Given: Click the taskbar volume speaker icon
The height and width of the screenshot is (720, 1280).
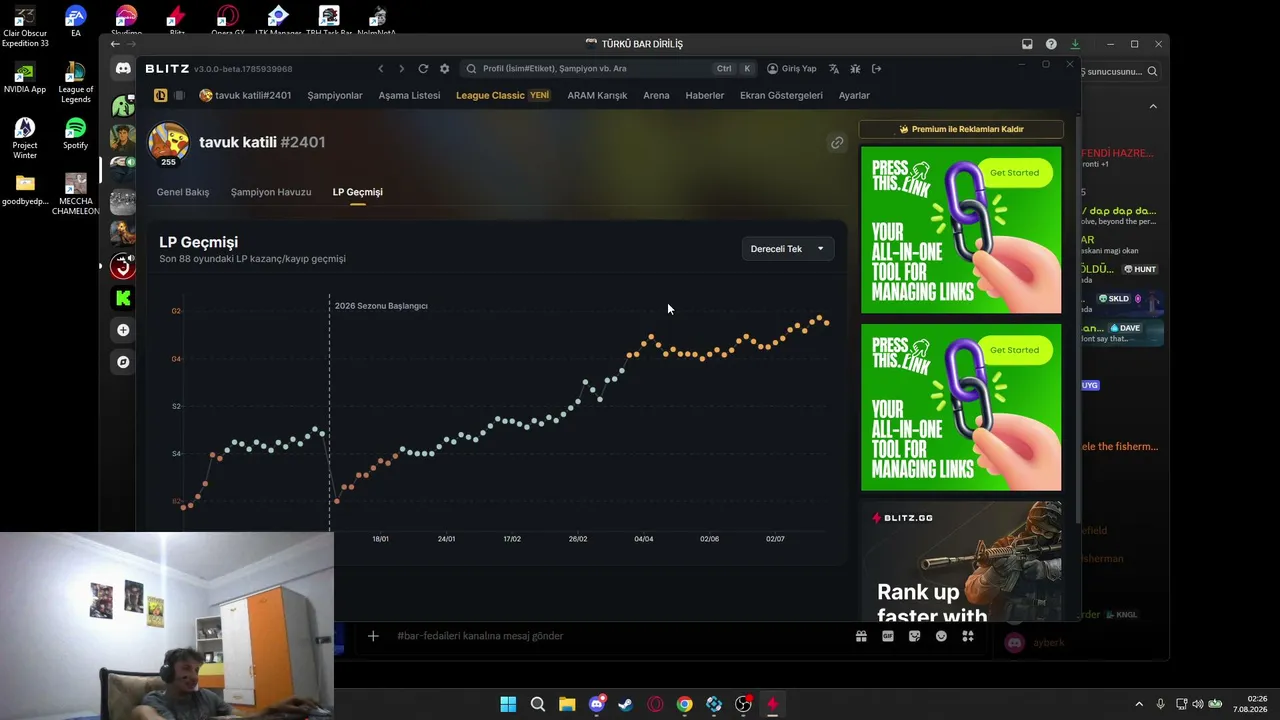Looking at the screenshot, I should (x=1198, y=704).
